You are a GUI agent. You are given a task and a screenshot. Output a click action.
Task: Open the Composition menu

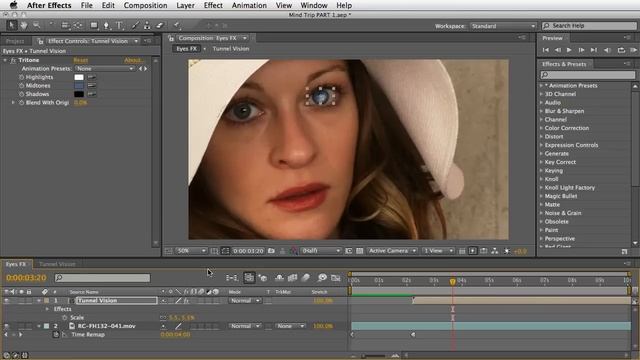click(x=145, y=5)
